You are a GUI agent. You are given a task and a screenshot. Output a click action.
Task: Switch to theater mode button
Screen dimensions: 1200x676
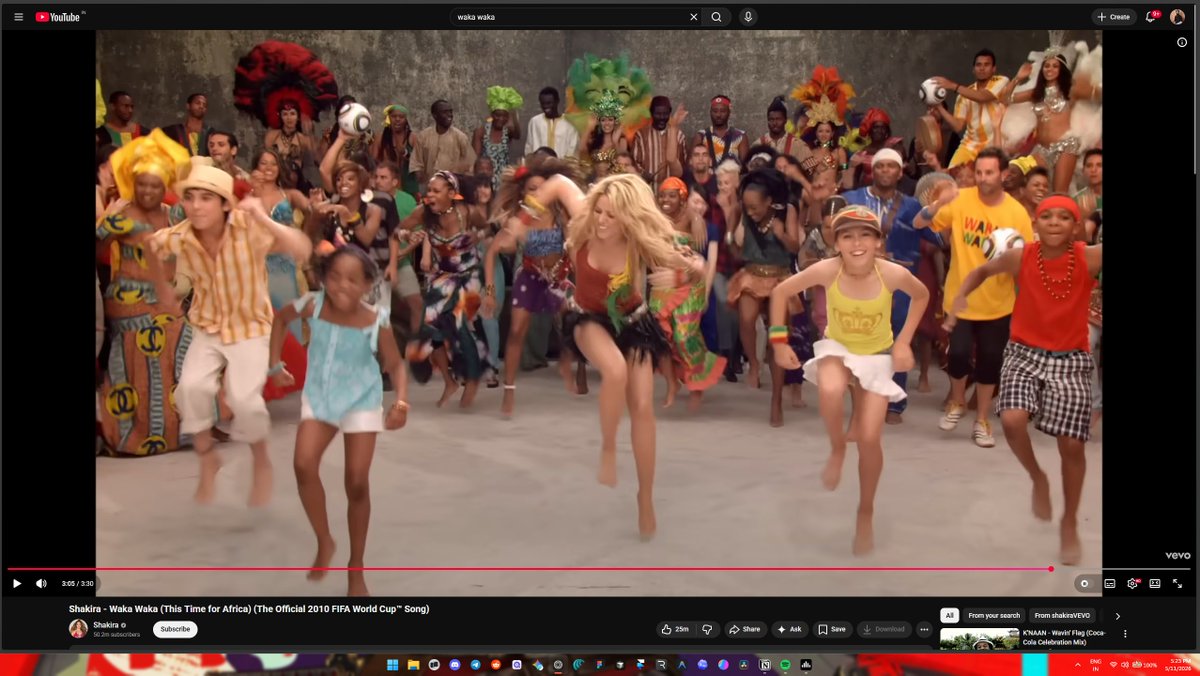click(x=1154, y=583)
